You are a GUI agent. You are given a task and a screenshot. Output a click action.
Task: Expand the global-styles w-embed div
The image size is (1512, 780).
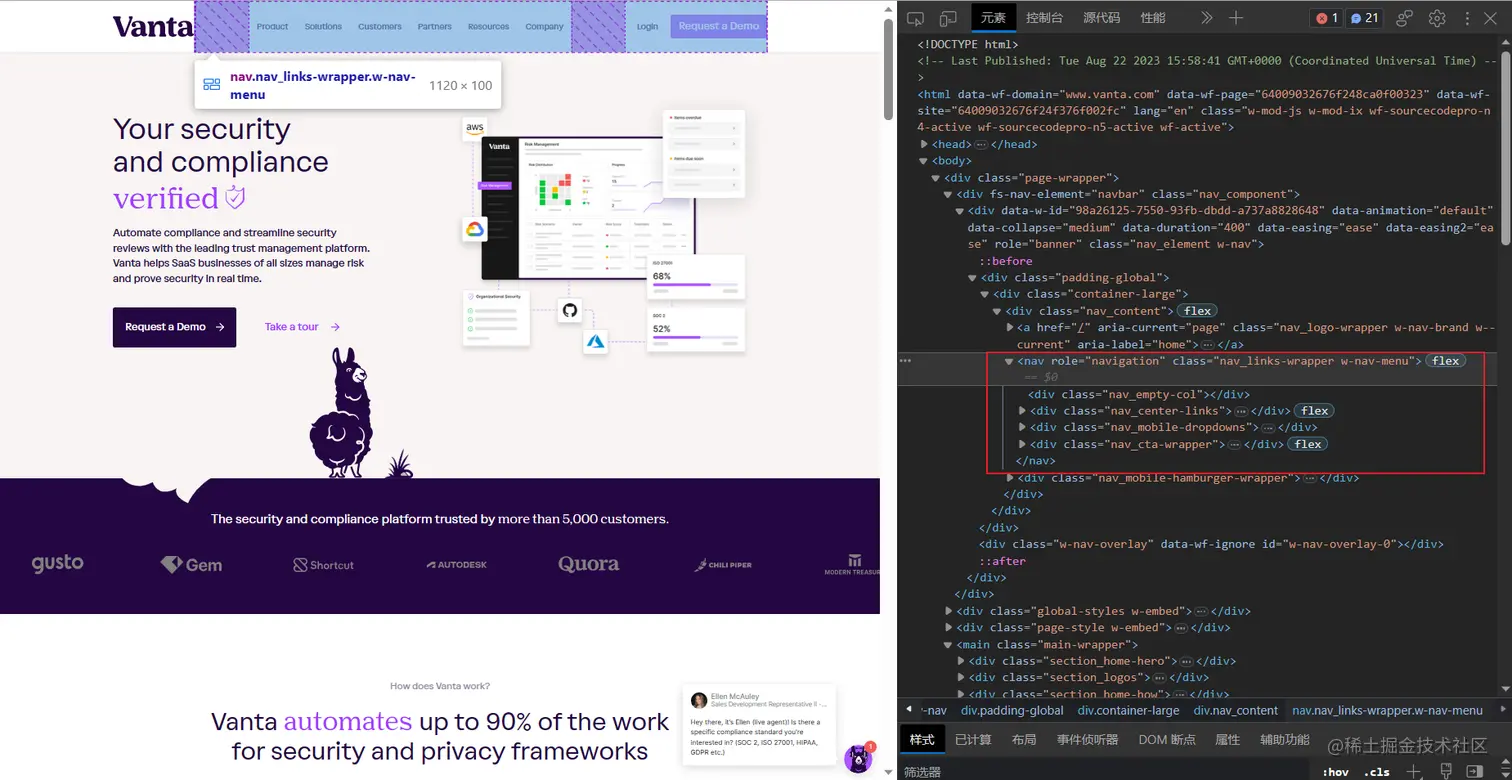pyautogui.click(x=949, y=611)
